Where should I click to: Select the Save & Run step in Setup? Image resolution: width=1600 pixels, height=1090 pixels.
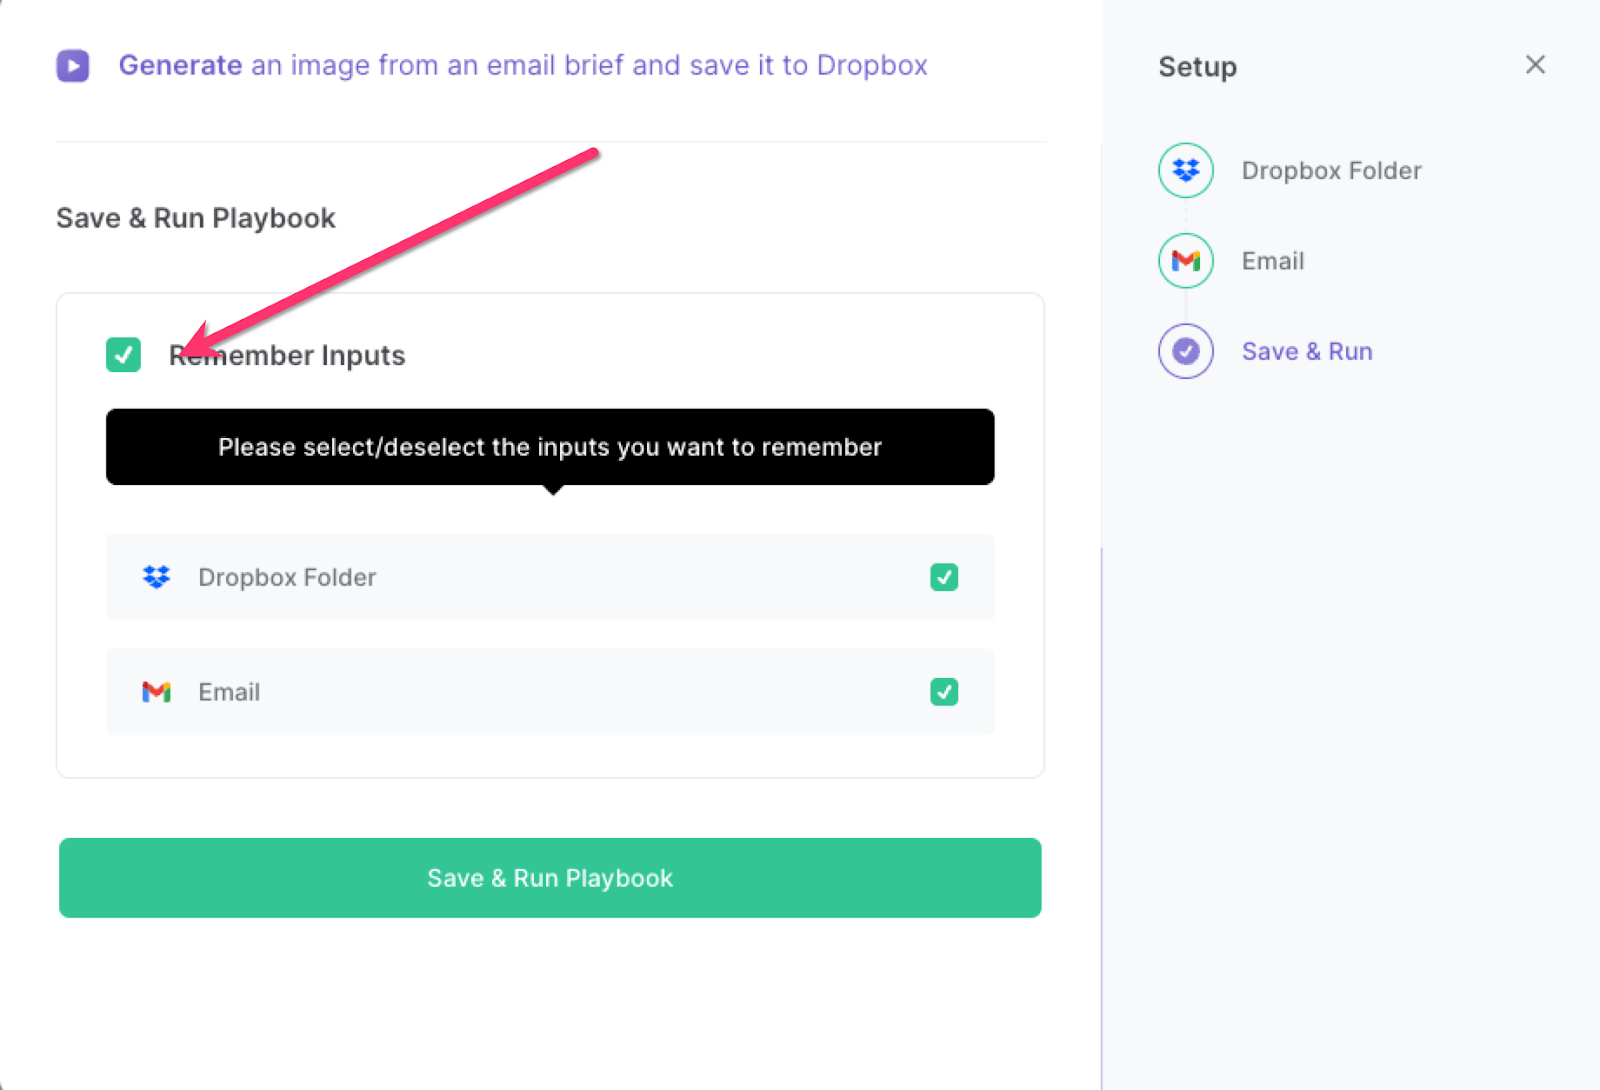[1307, 351]
